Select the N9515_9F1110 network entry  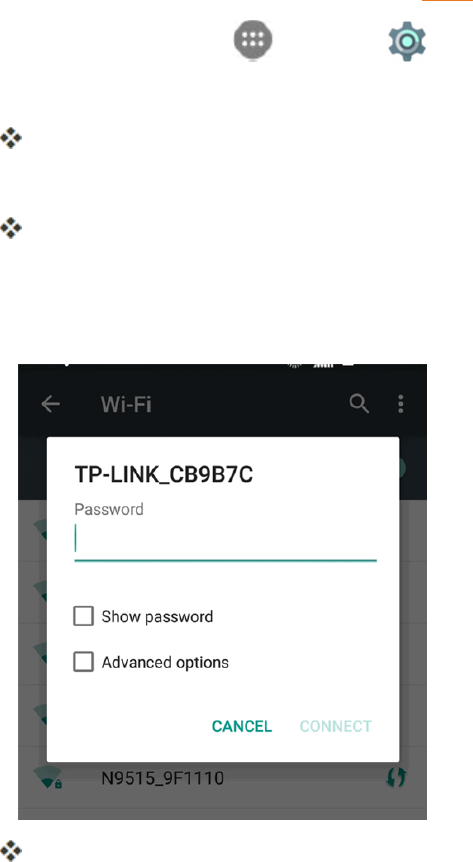pos(222,778)
